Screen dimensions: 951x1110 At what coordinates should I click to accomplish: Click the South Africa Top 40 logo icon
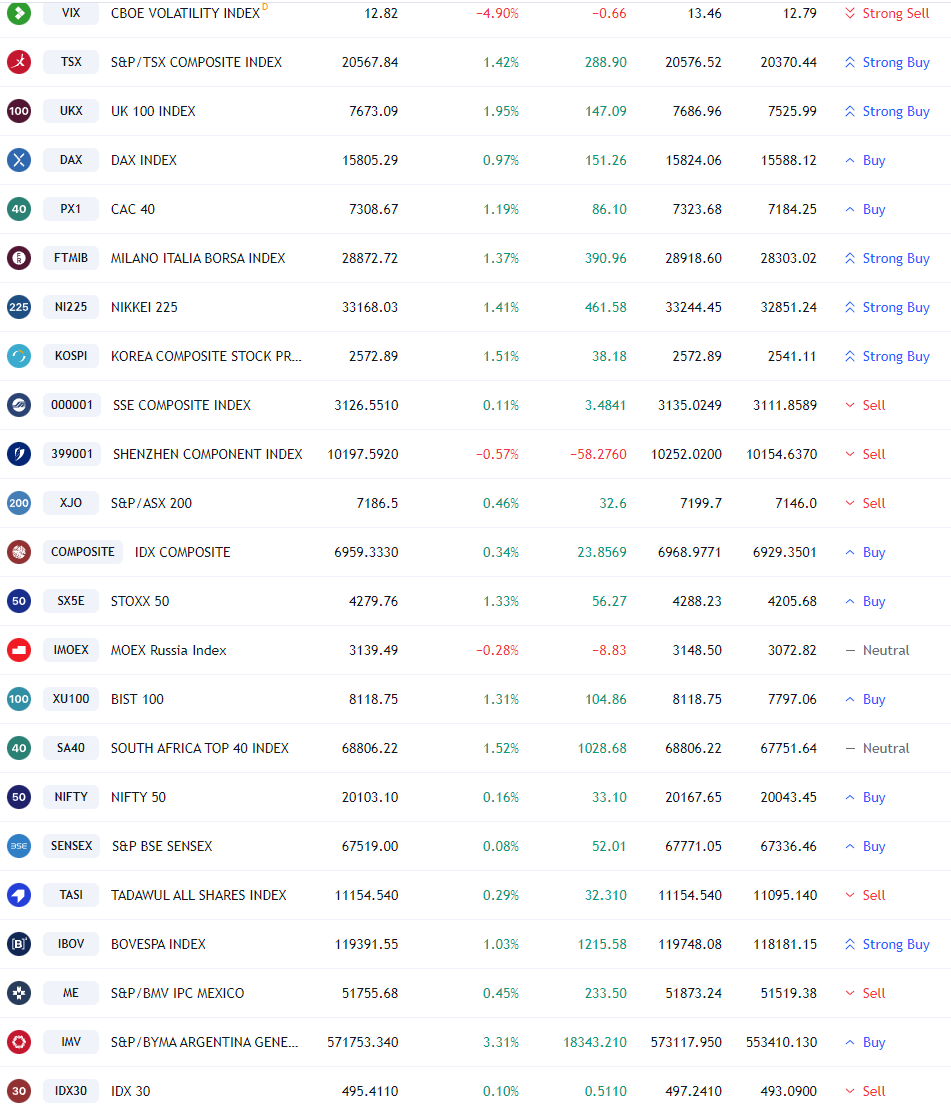(19, 748)
